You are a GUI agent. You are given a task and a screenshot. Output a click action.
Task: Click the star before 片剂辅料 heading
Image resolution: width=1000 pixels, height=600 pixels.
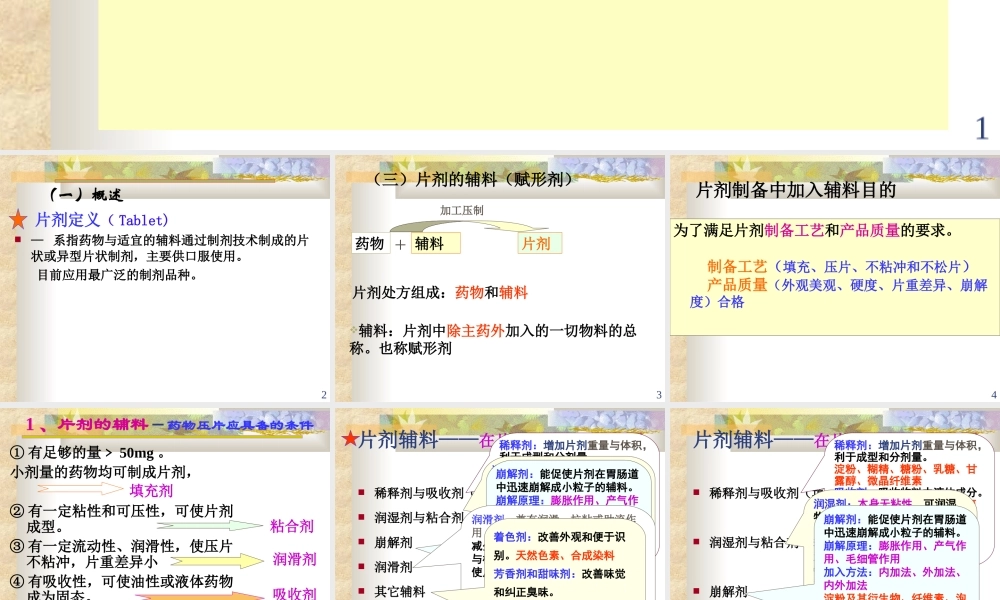click(x=350, y=438)
